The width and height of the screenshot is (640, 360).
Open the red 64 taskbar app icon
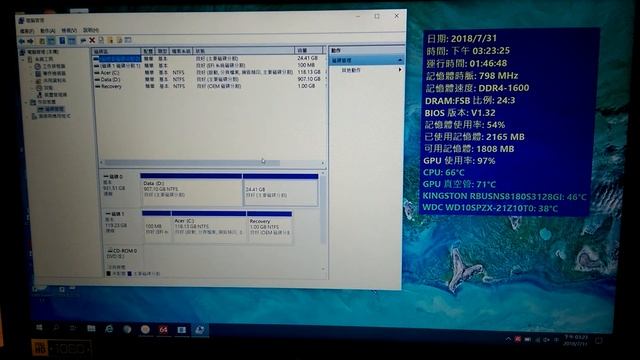[x=163, y=330]
